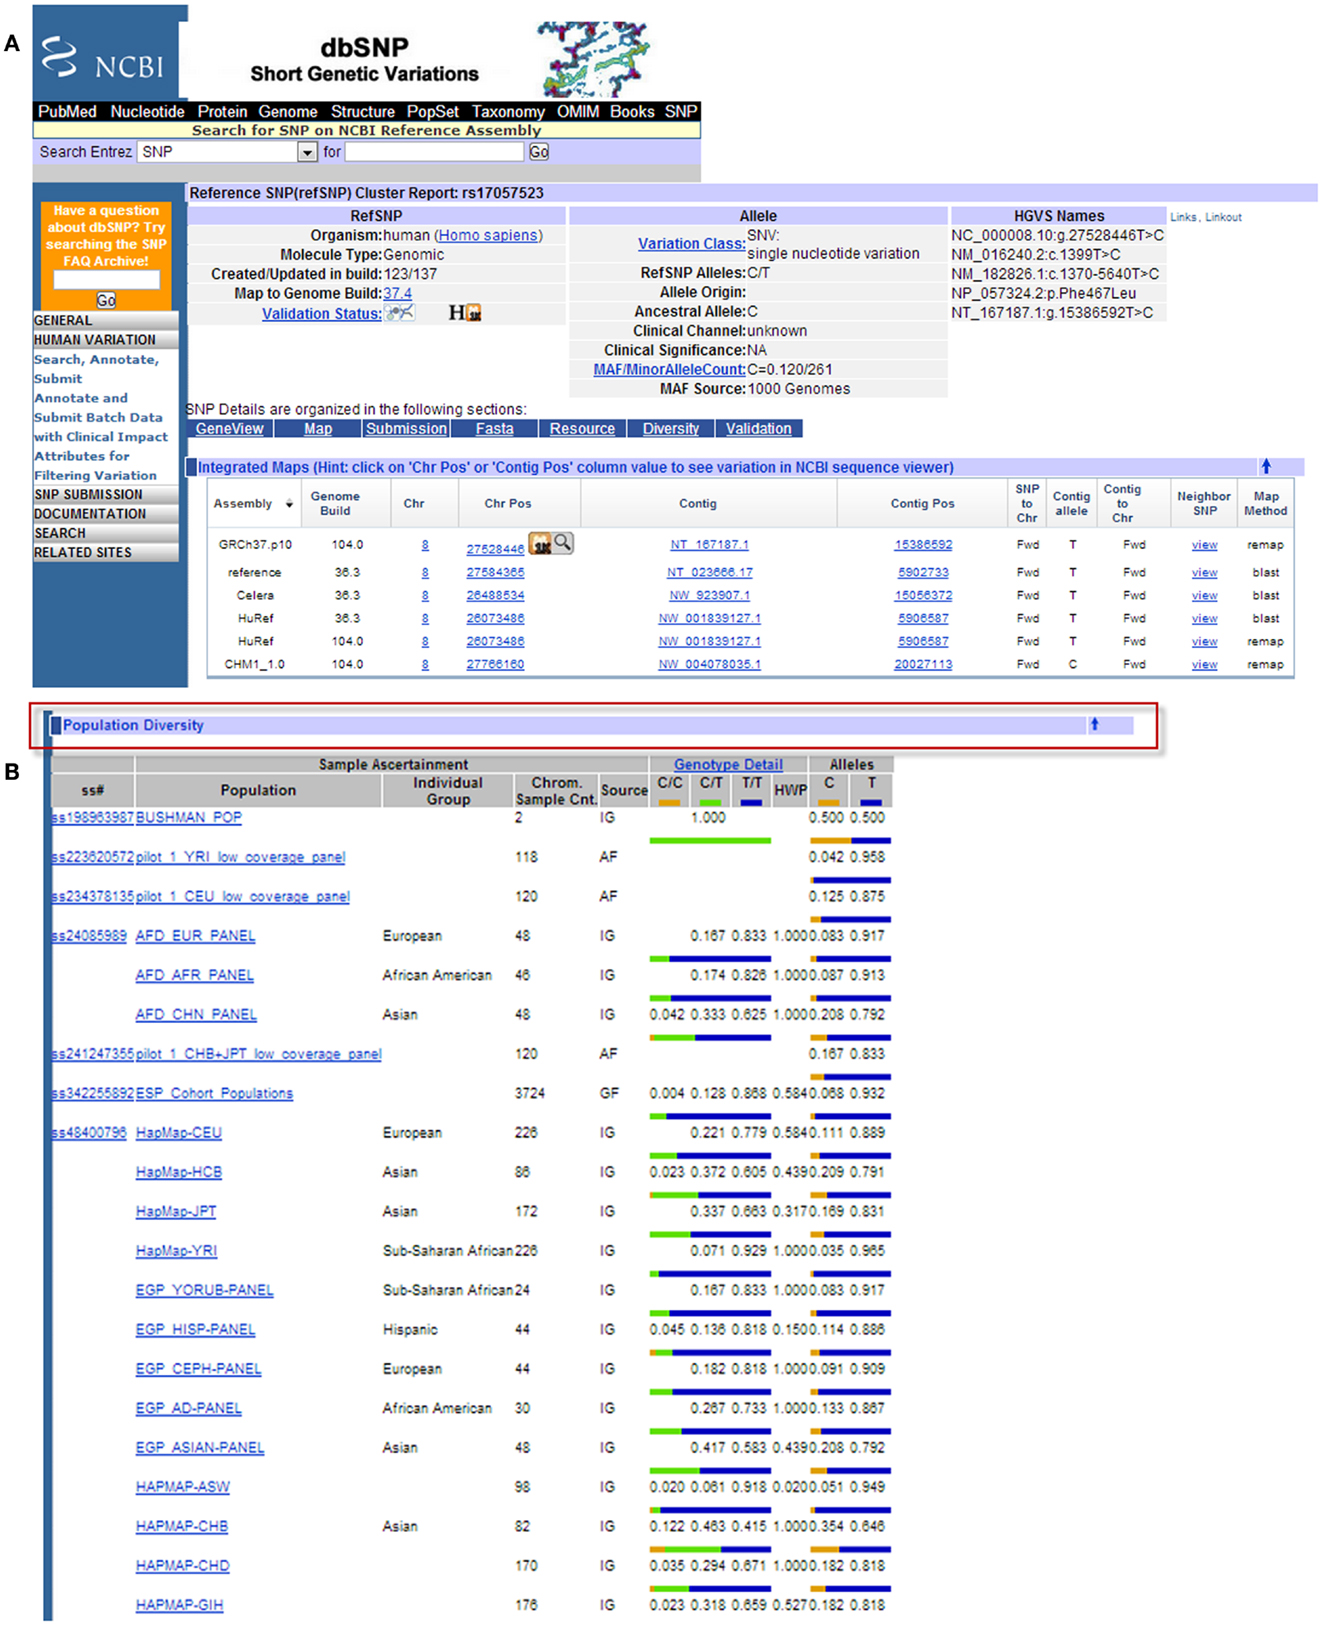Open Taxonomy in the top menu
Image resolution: width=1323 pixels, height=1626 pixels.
point(508,111)
